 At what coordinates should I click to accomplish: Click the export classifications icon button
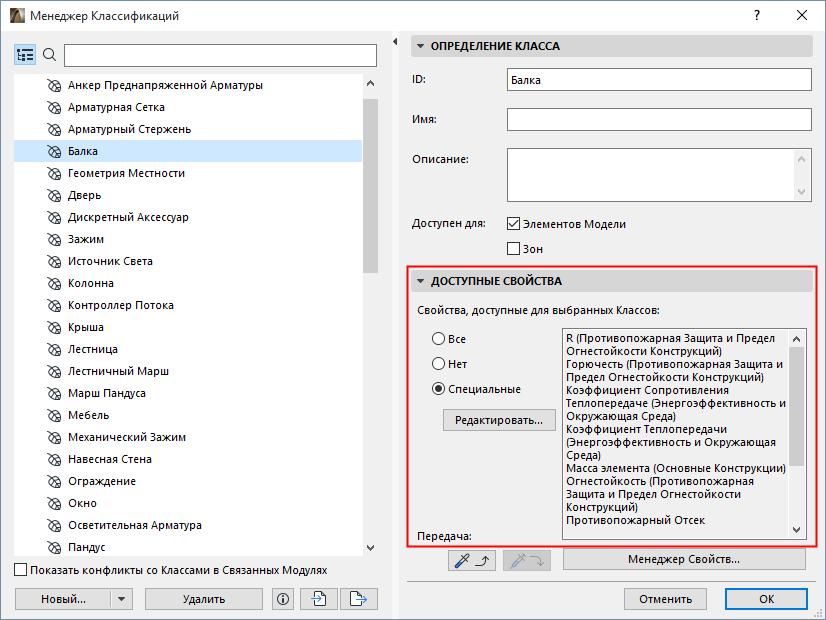(x=359, y=599)
